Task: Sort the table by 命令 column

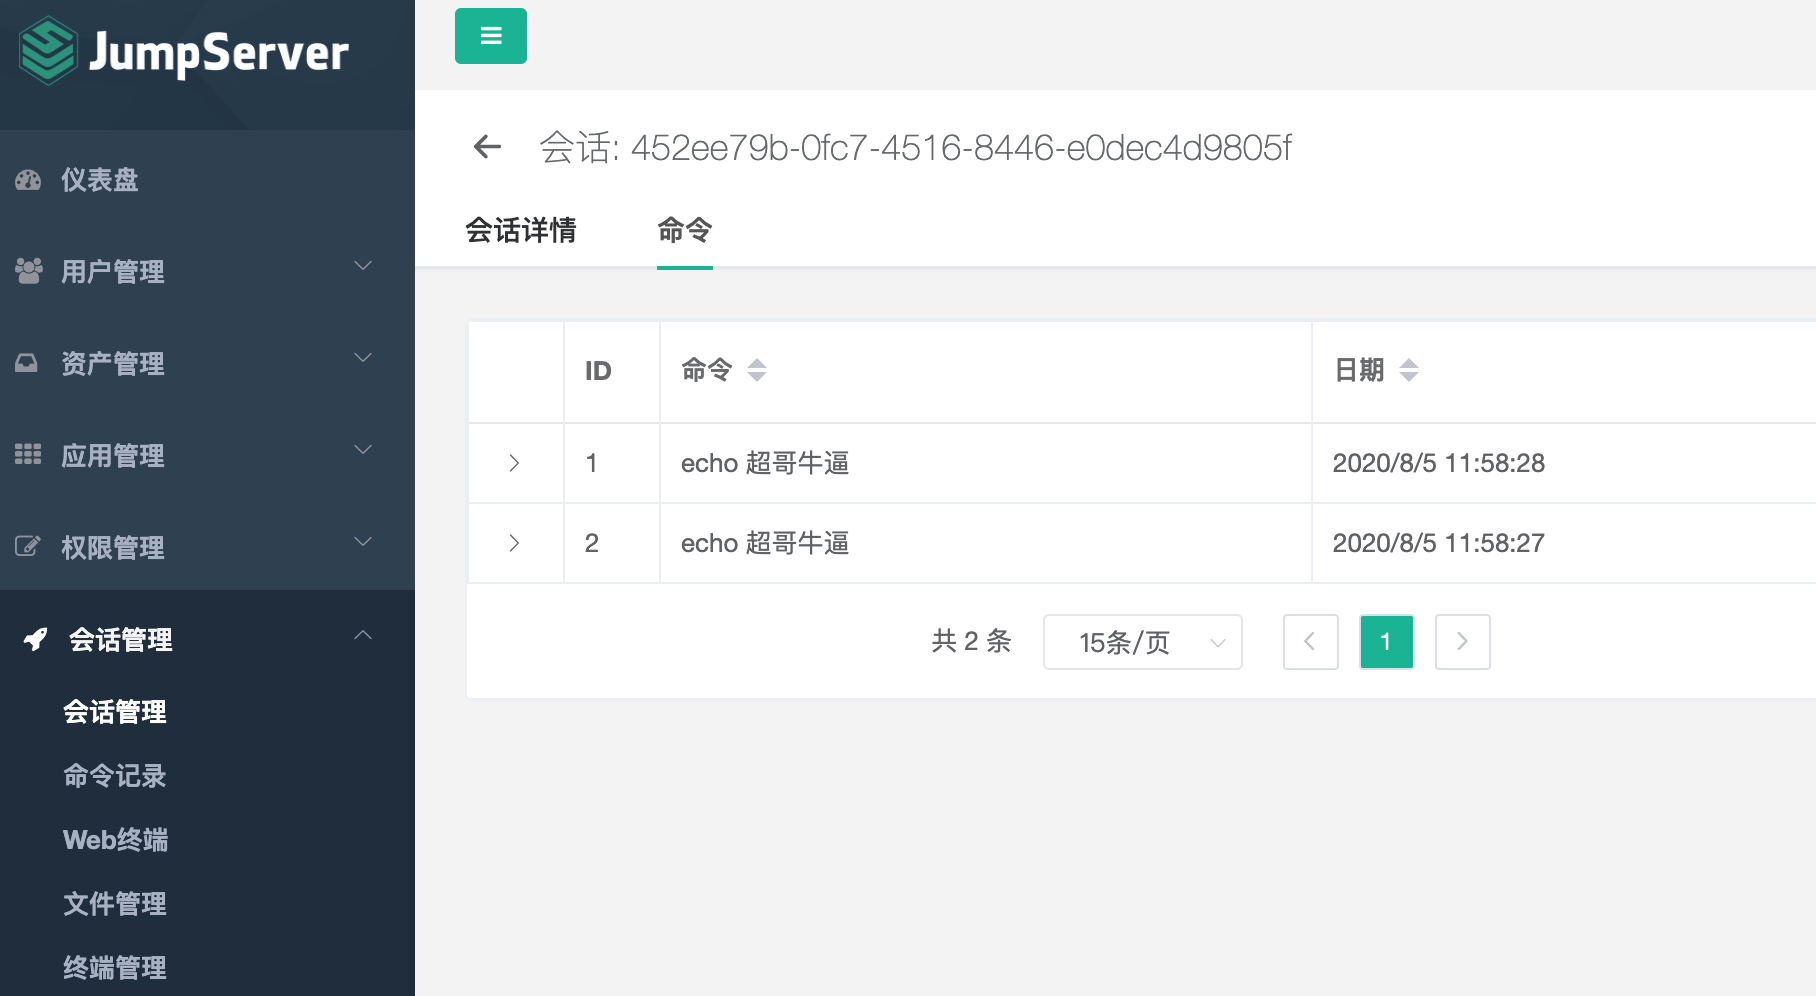Action: [x=757, y=370]
